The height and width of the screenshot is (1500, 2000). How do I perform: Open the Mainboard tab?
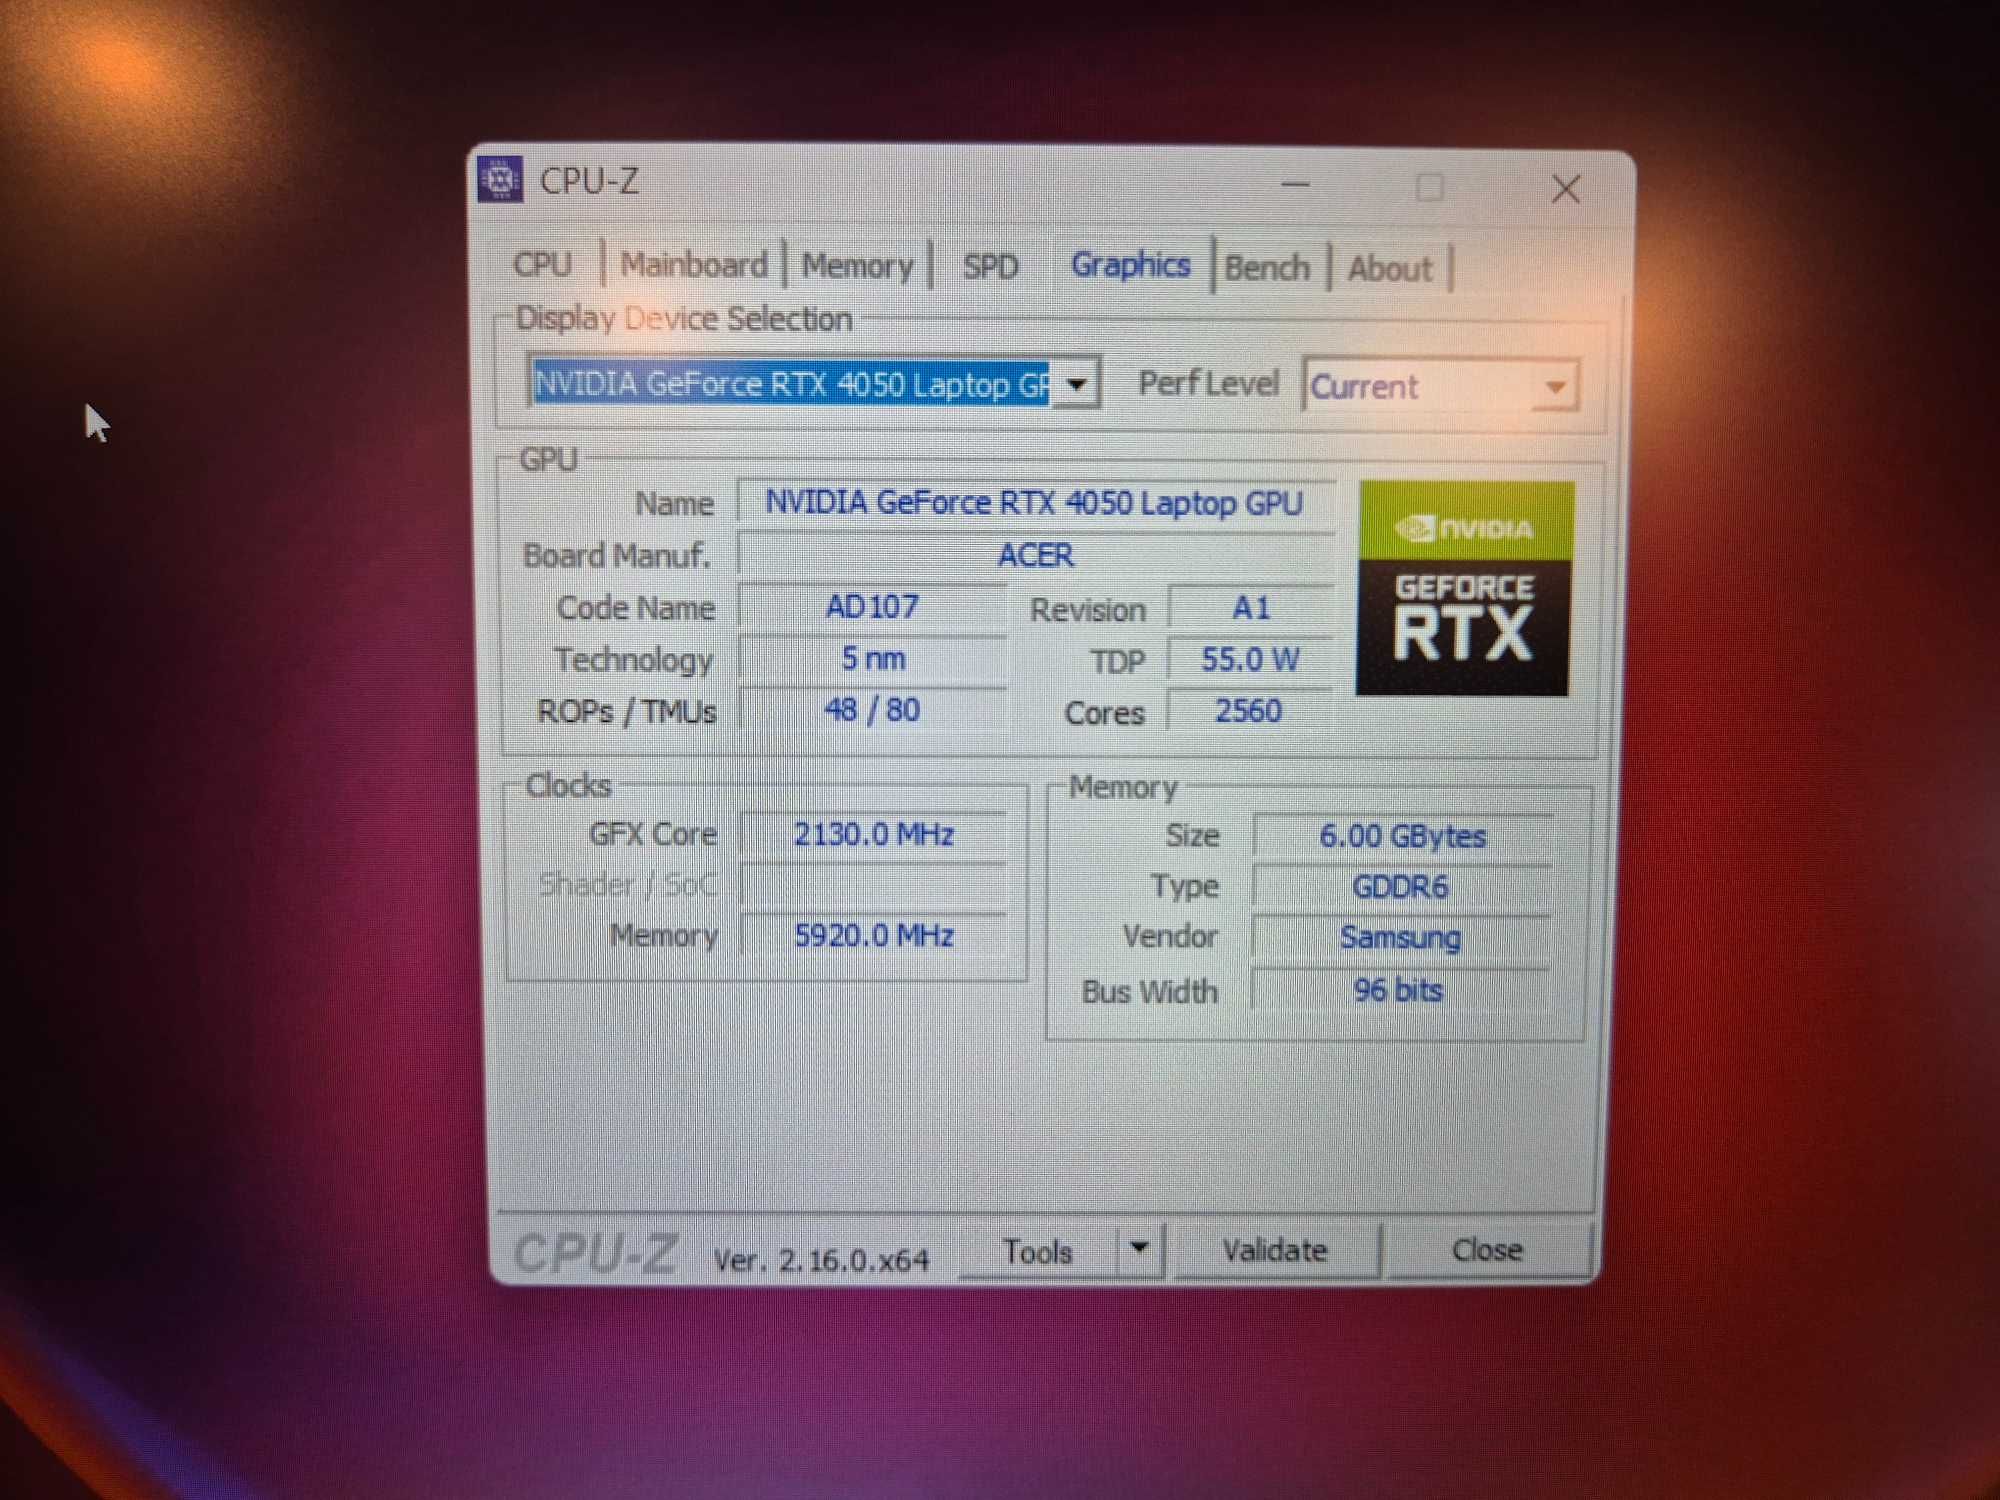pyautogui.click(x=694, y=265)
